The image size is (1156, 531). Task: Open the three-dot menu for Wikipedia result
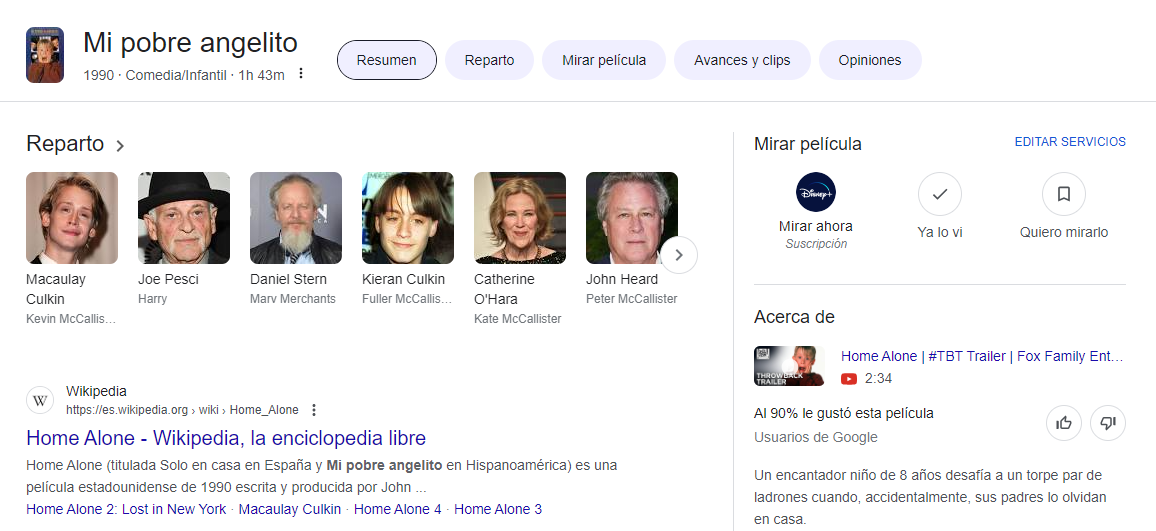314,409
